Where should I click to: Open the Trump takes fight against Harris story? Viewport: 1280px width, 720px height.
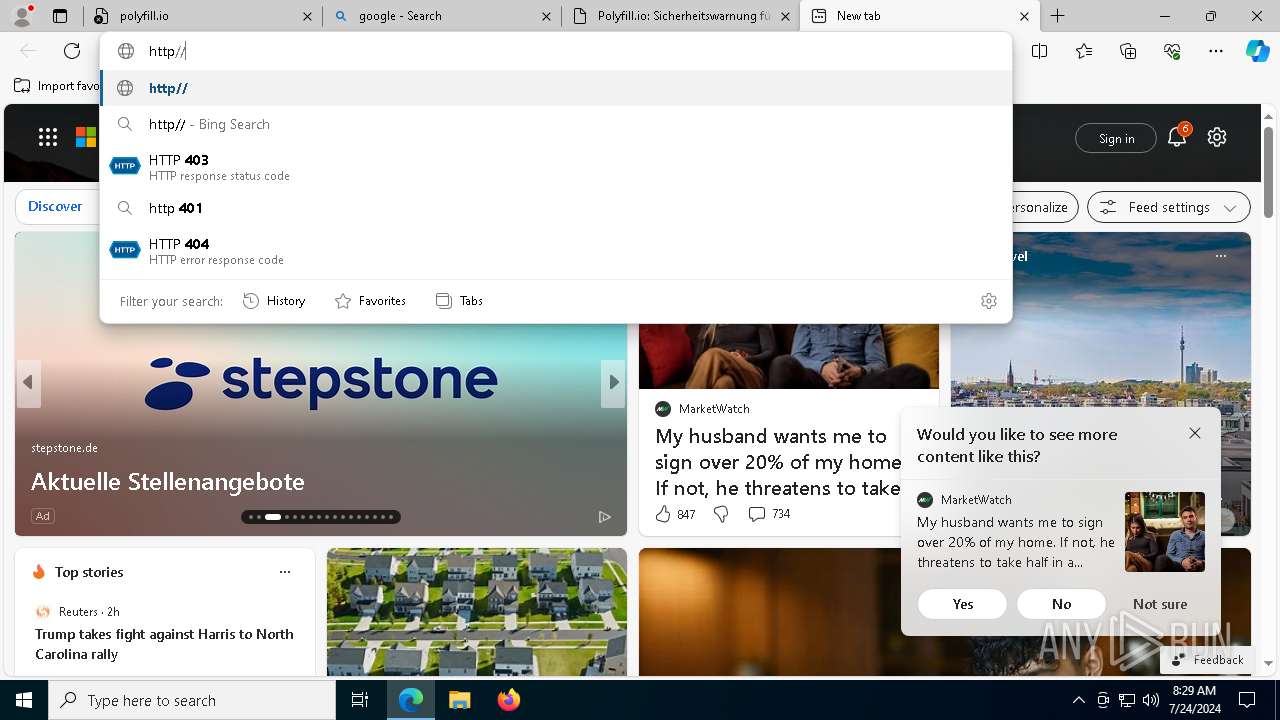164,644
